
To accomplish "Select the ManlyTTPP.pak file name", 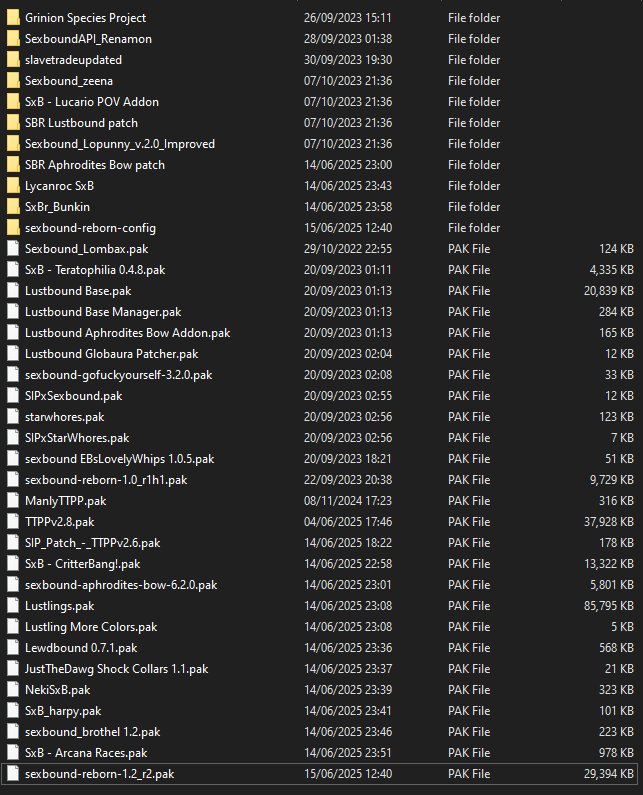I will [x=65, y=500].
